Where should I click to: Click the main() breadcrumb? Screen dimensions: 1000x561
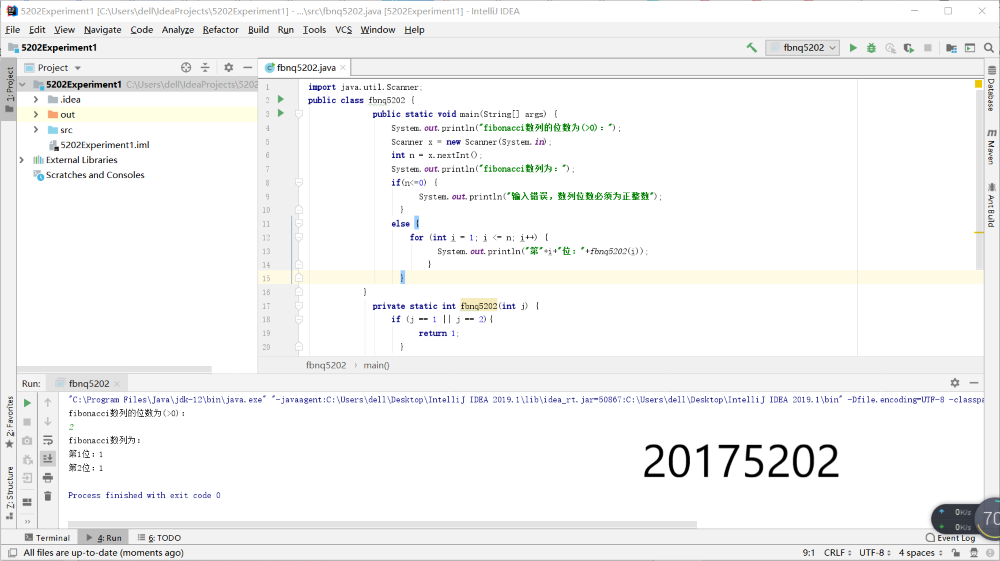pyautogui.click(x=376, y=365)
